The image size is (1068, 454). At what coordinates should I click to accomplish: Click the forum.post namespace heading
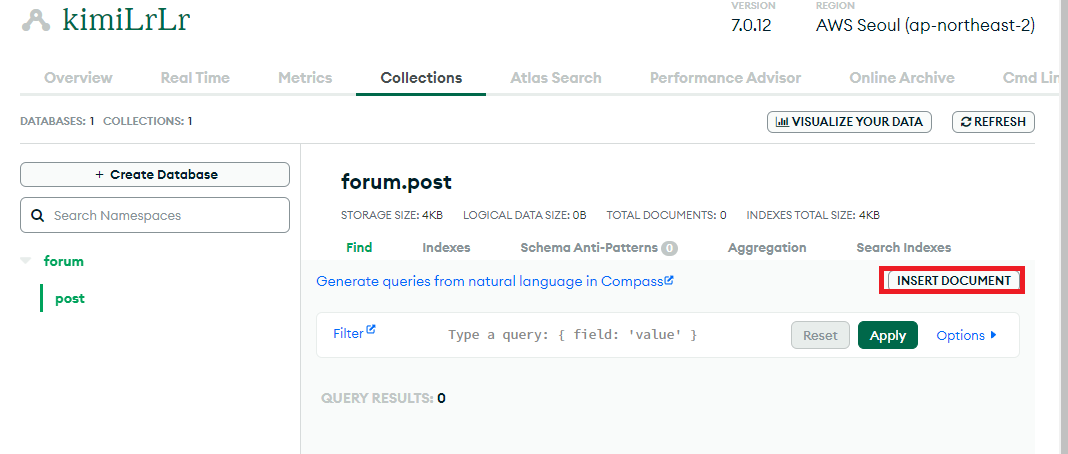click(396, 182)
